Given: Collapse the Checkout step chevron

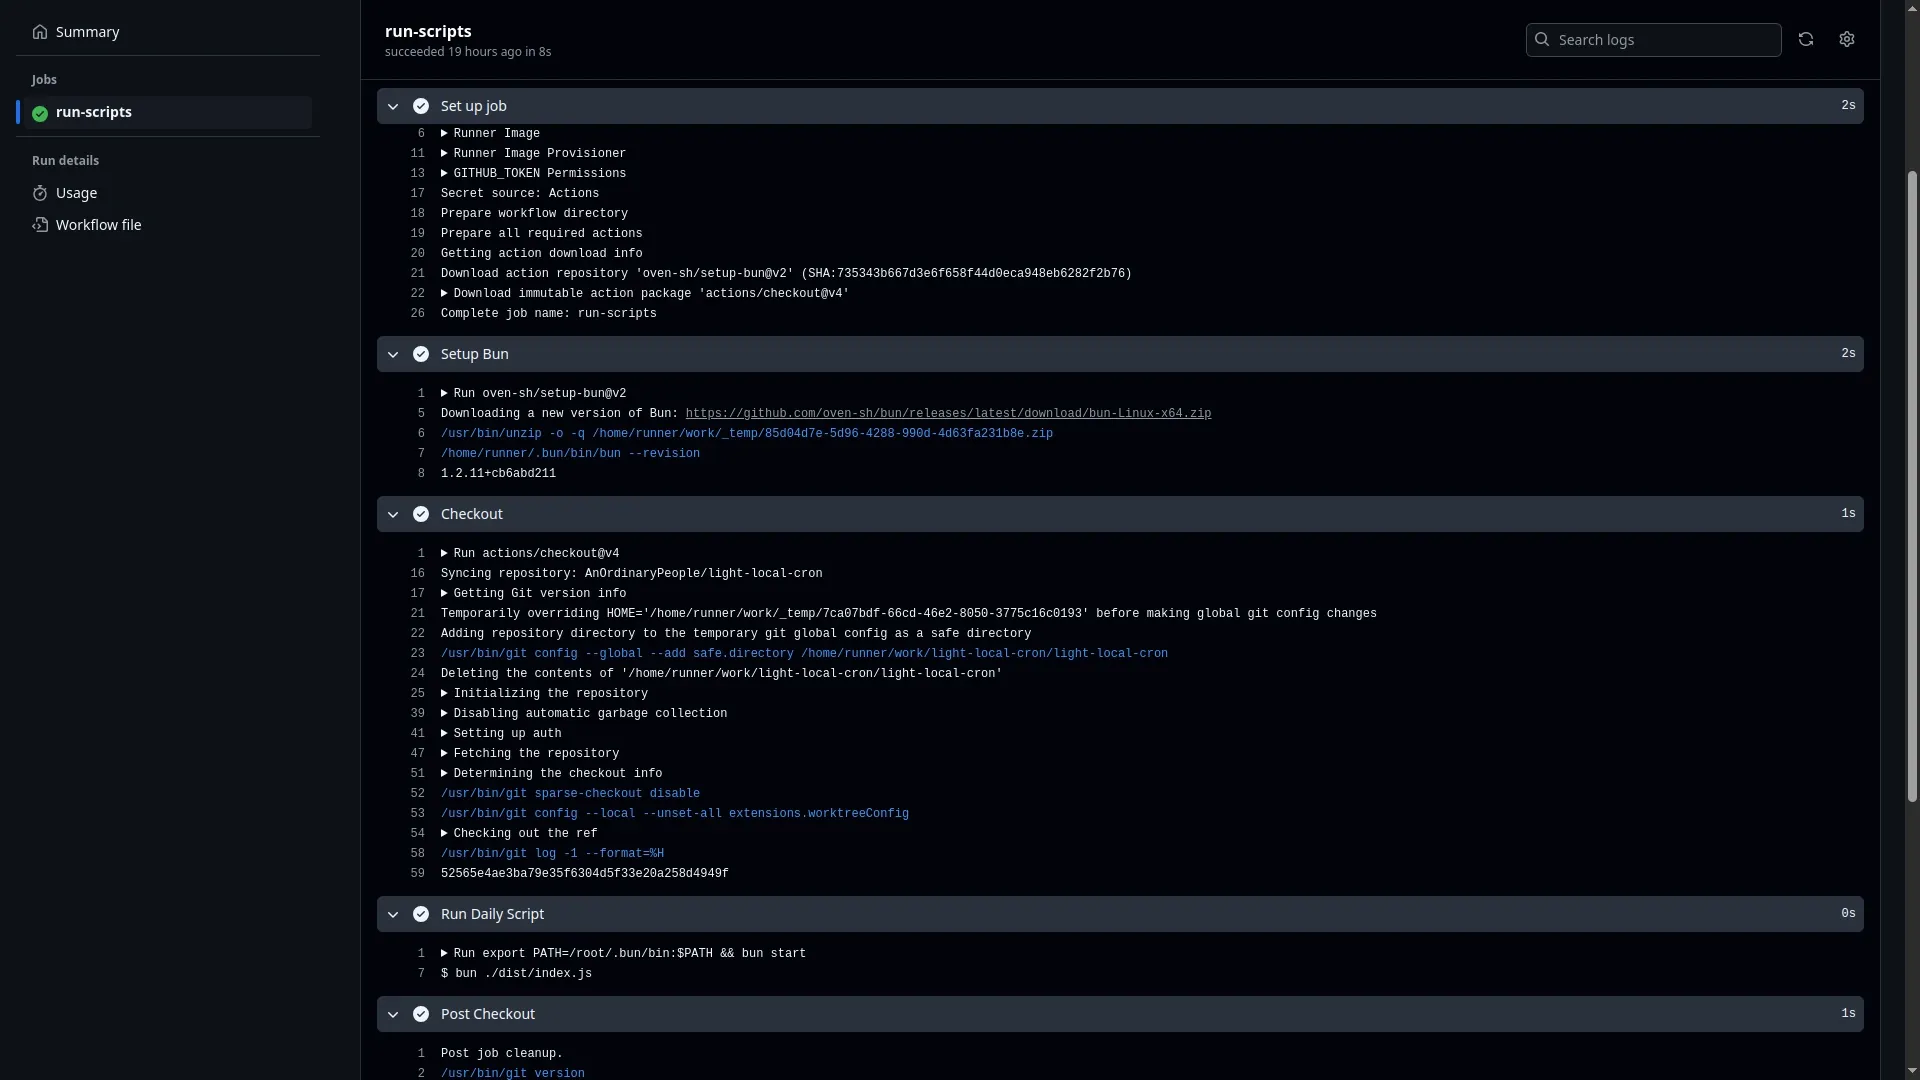Looking at the screenshot, I should point(393,514).
